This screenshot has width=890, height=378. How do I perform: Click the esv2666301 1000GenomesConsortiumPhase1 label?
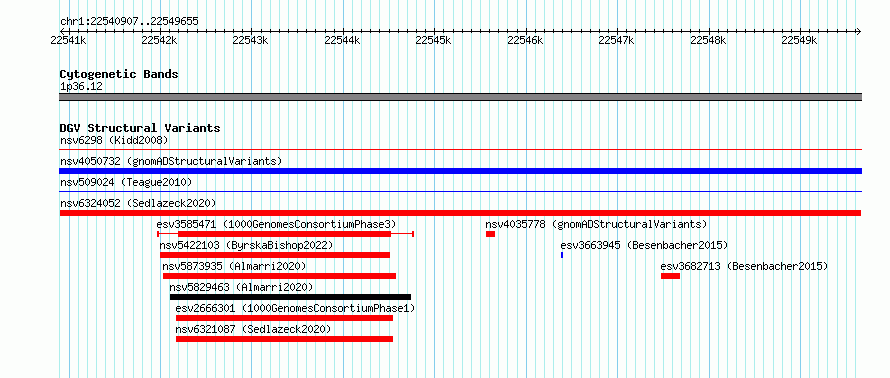click(x=295, y=308)
